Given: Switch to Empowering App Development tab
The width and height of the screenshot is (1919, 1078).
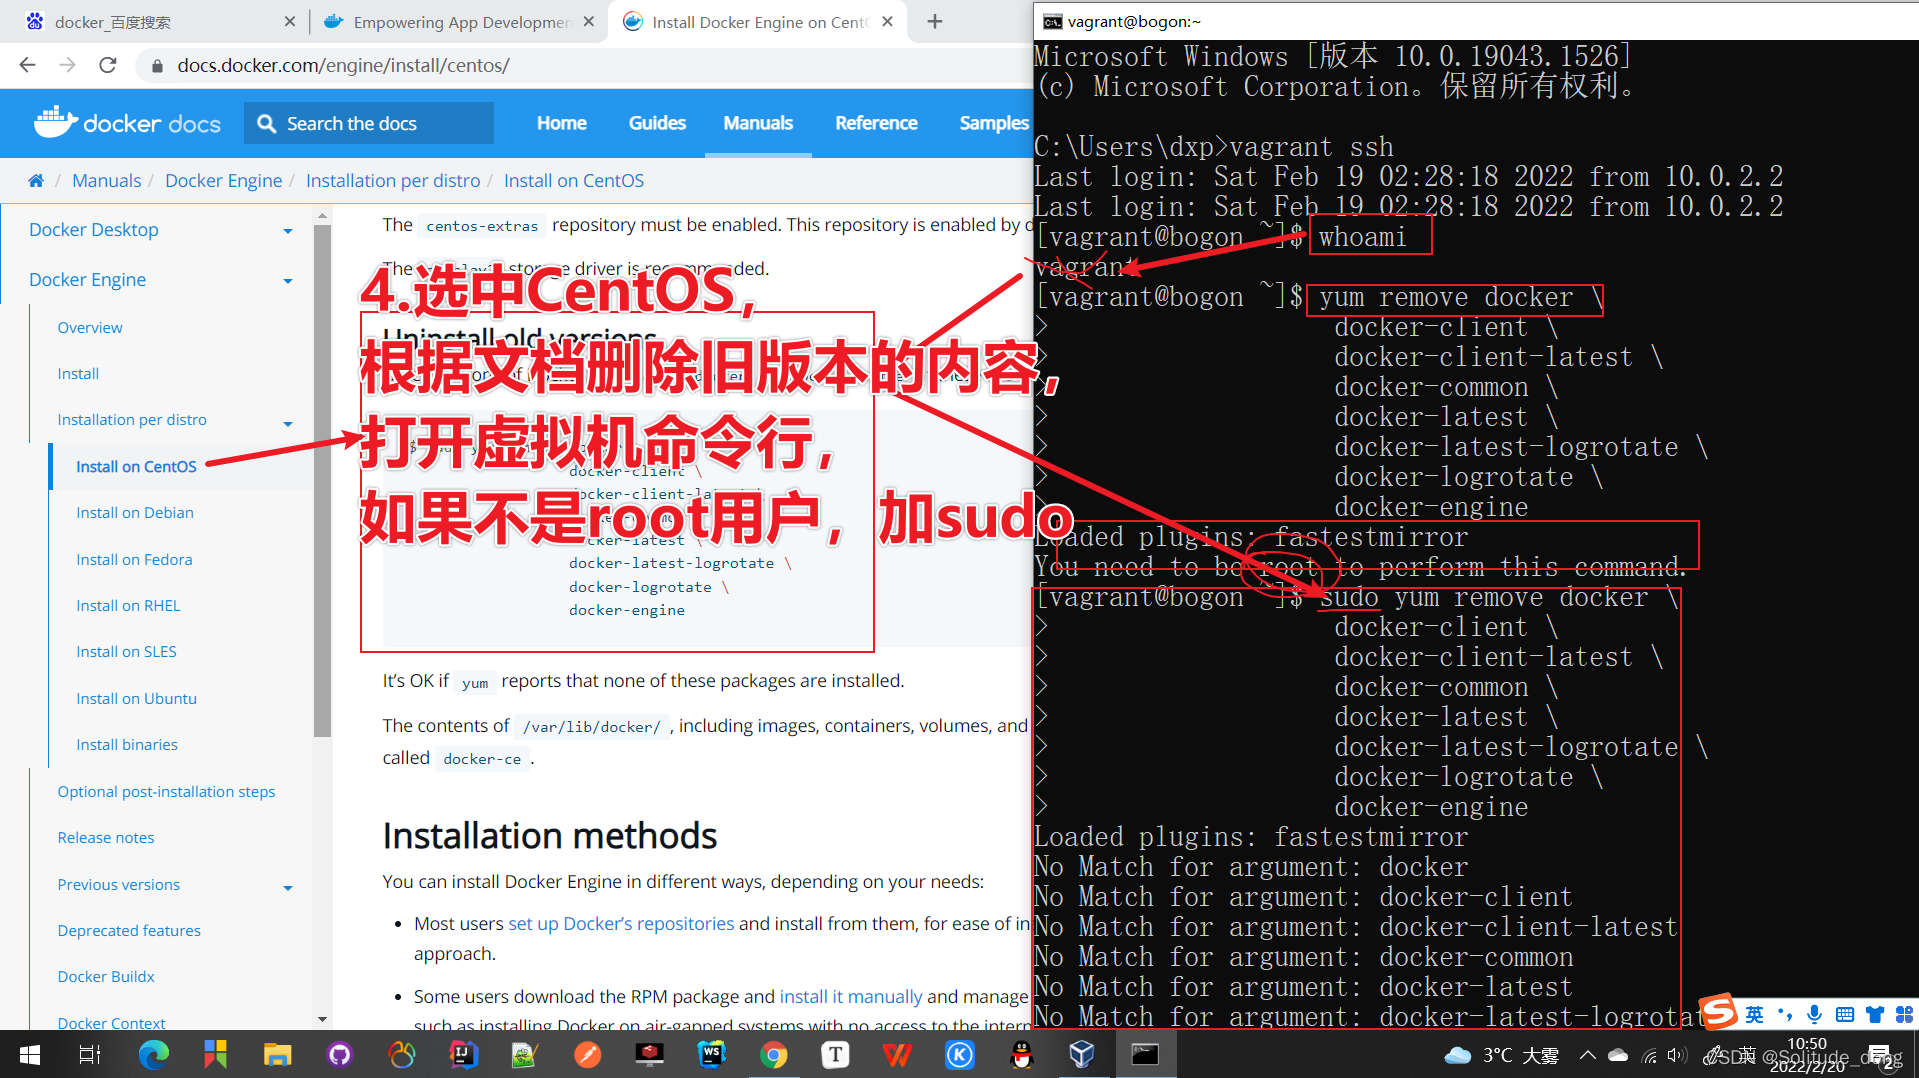Looking at the screenshot, I should pos(458,21).
